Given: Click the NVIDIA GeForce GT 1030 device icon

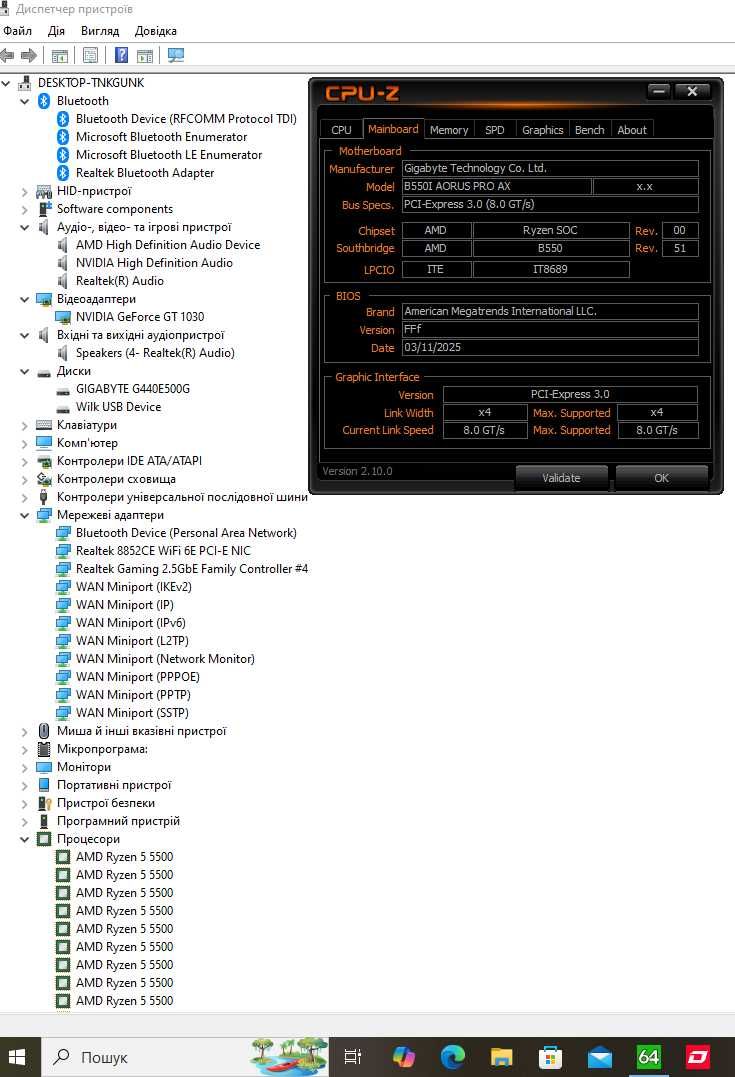Looking at the screenshot, I should click(x=63, y=317).
